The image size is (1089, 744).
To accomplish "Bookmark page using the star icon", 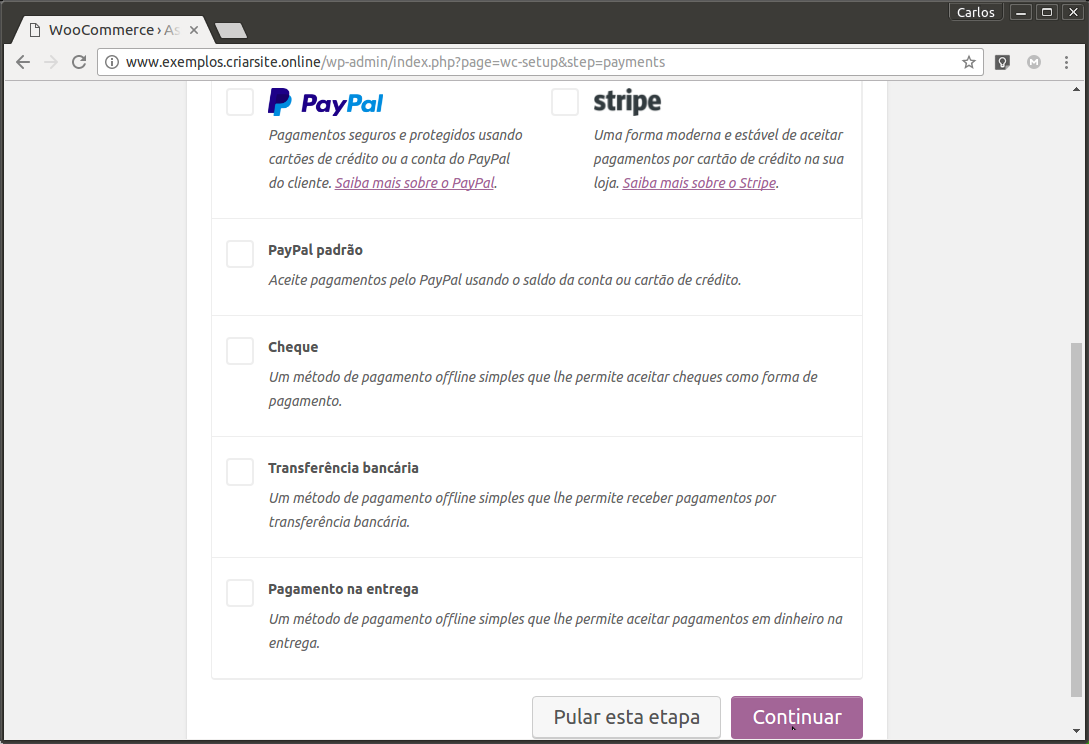I will click(x=968, y=62).
